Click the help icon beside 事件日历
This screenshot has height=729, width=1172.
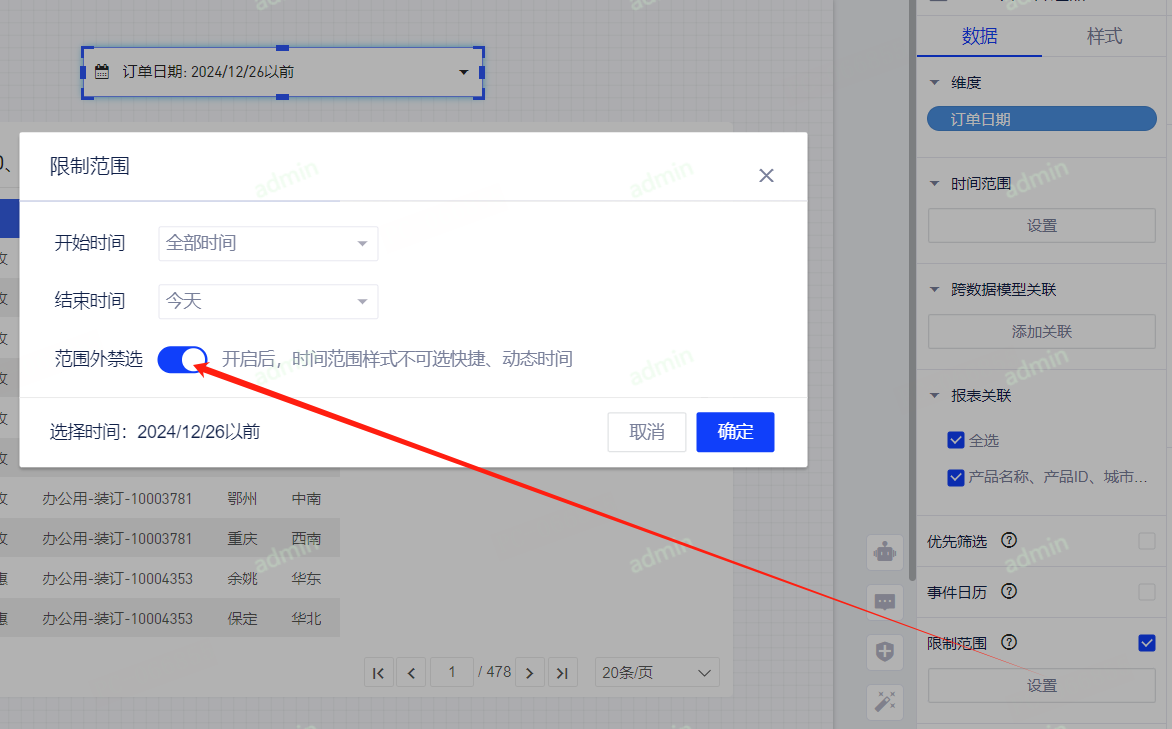(1009, 592)
